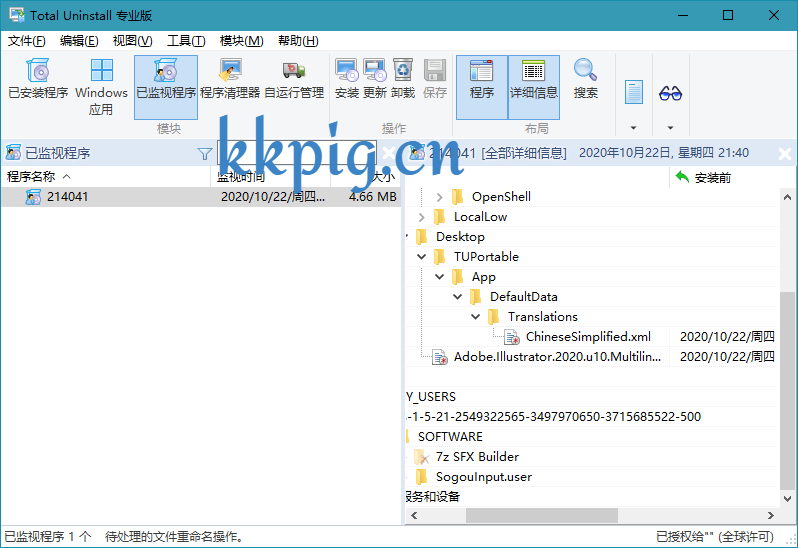The height and width of the screenshot is (548, 798).
Task: Click the 已监视程序 panel header icon
Action: pyautogui.click(x=13, y=153)
